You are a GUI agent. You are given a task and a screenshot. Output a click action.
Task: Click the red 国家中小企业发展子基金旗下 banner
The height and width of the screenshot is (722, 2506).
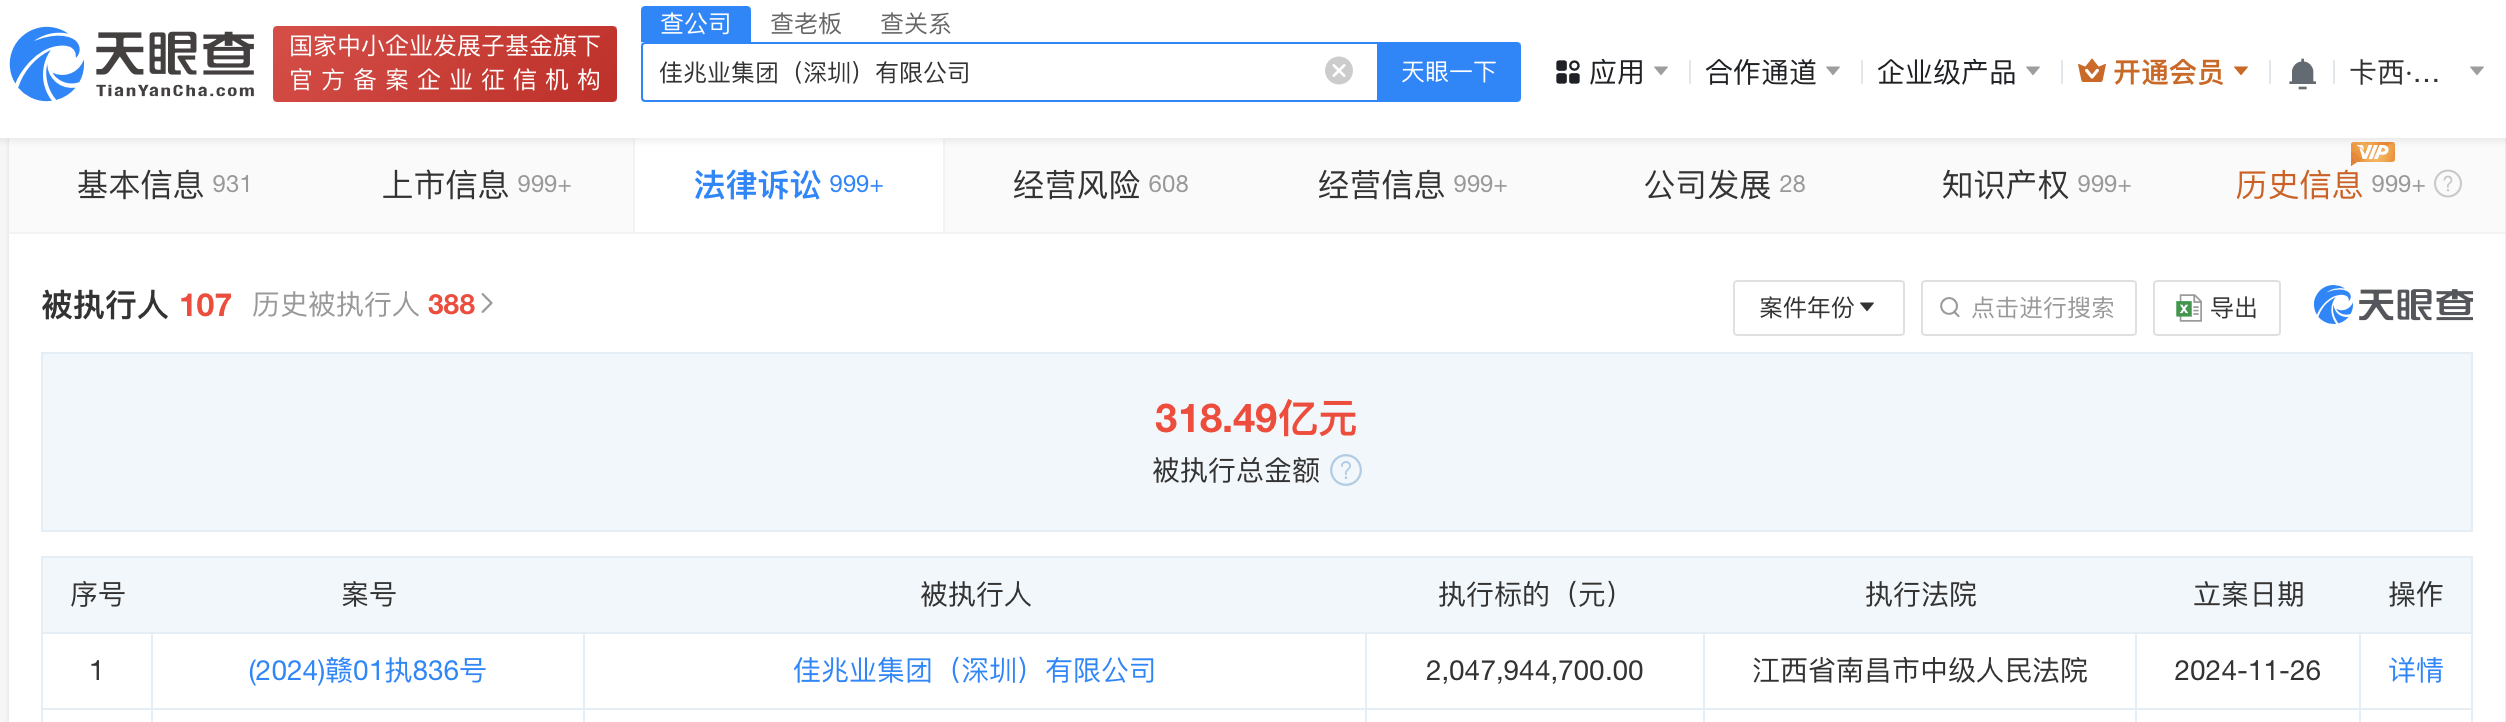(x=445, y=64)
